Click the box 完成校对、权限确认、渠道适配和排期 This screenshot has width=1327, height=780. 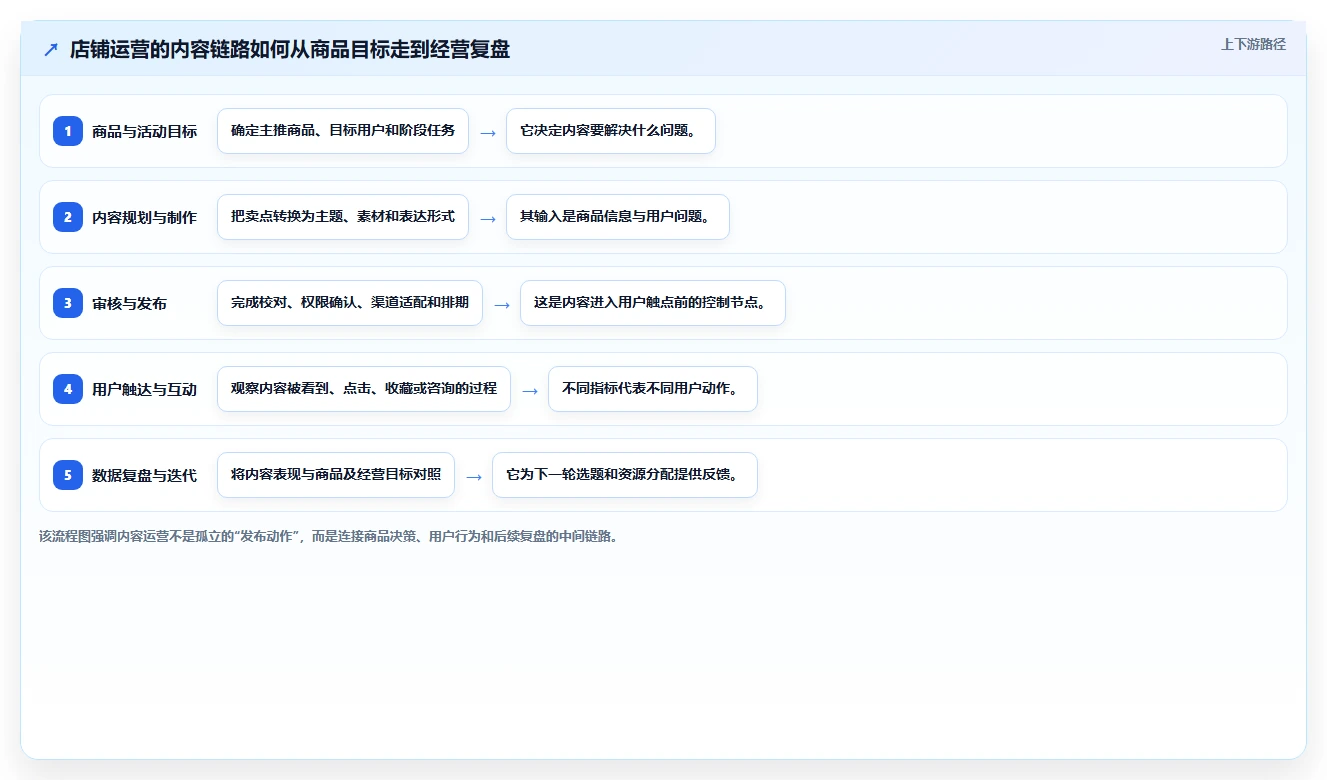pyautogui.click(x=350, y=303)
